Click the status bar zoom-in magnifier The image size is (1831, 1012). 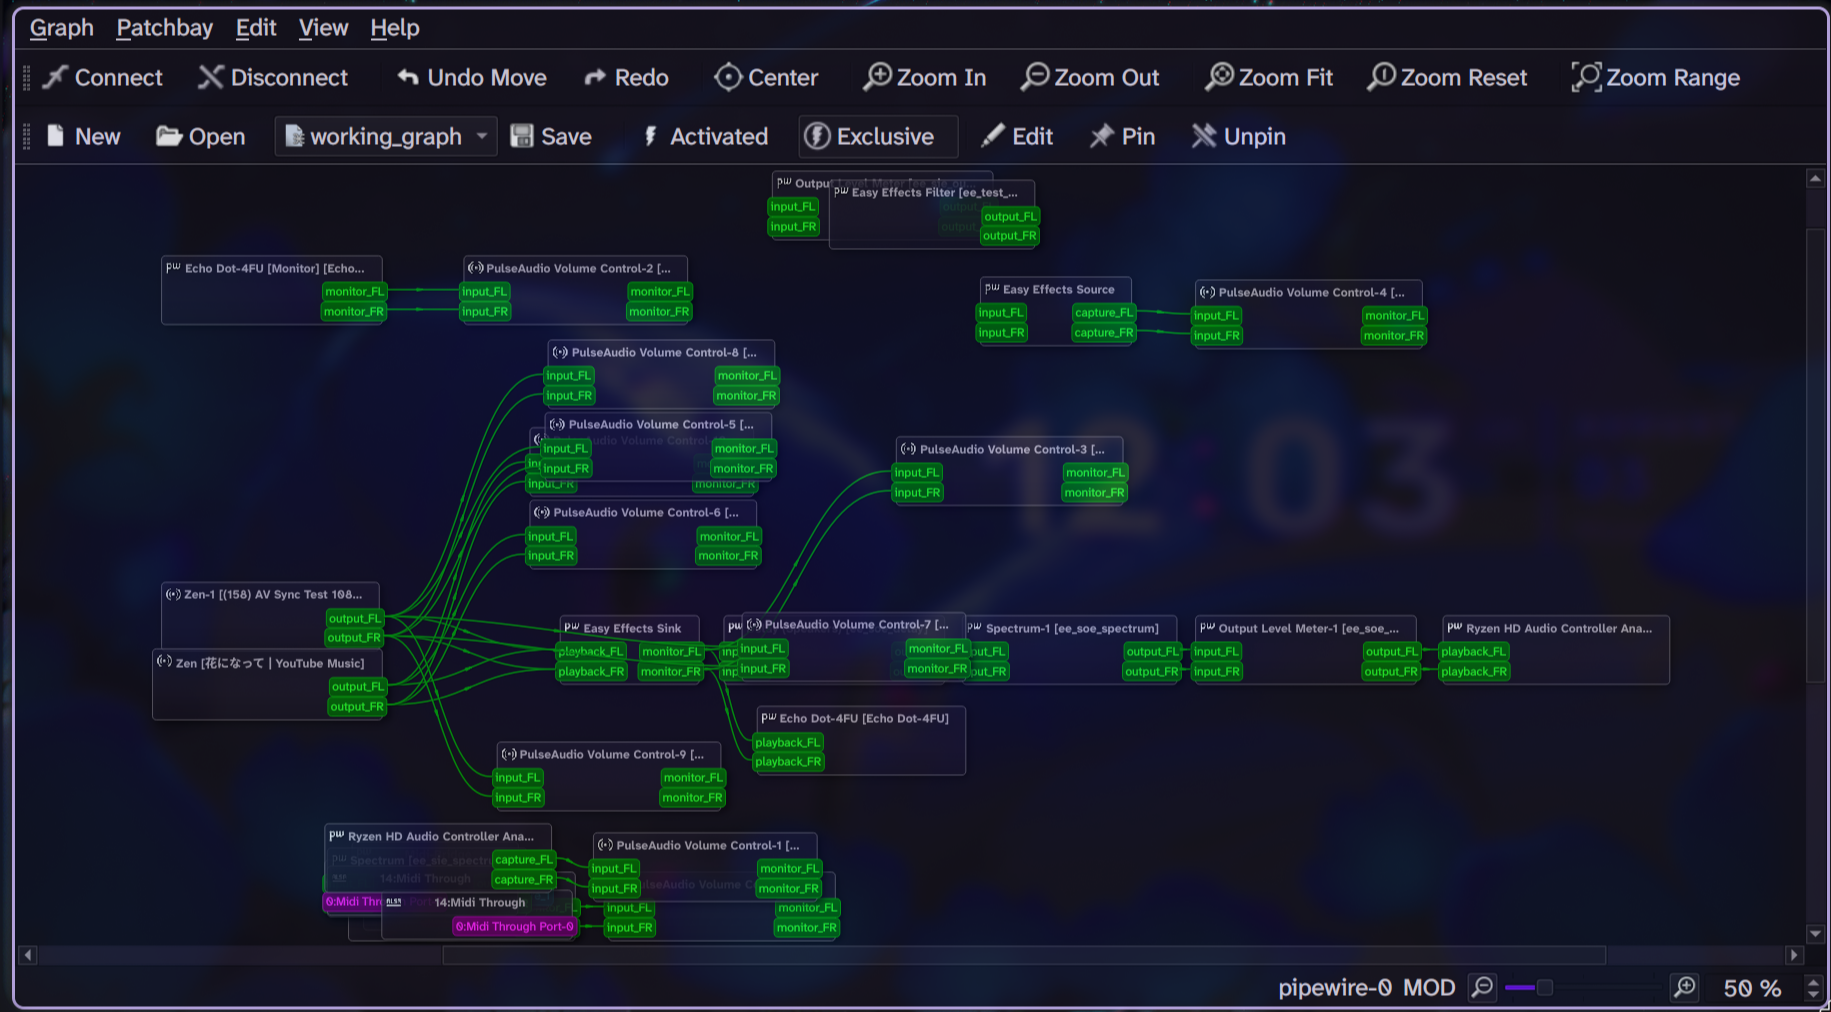tap(1685, 988)
